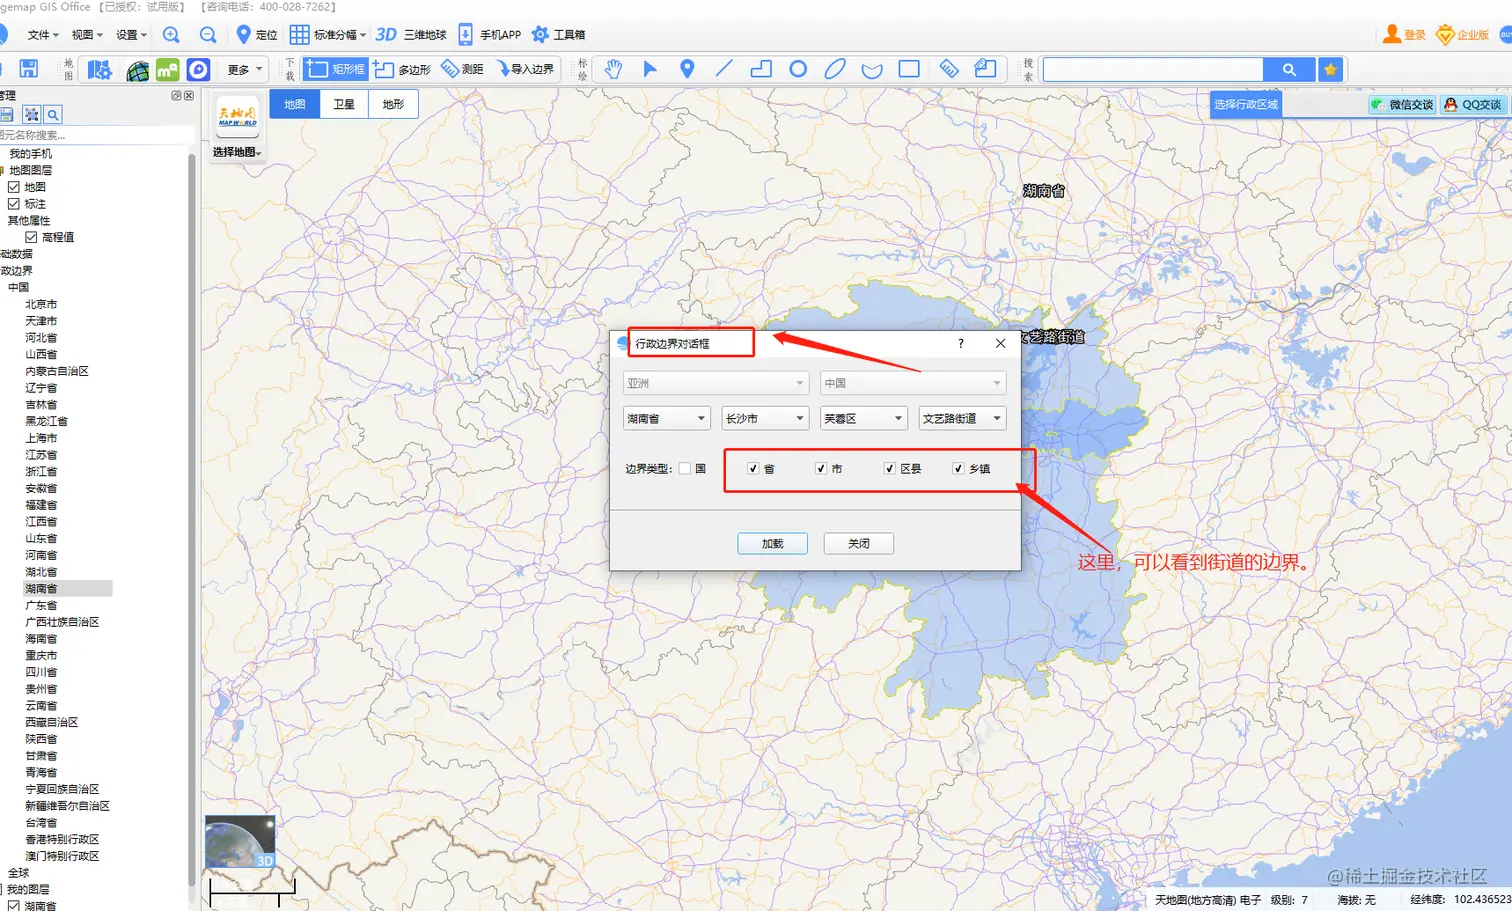Viewport: 1512px width, 911px height.
Task: Click the blue search magnifier button
Action: (x=1290, y=69)
